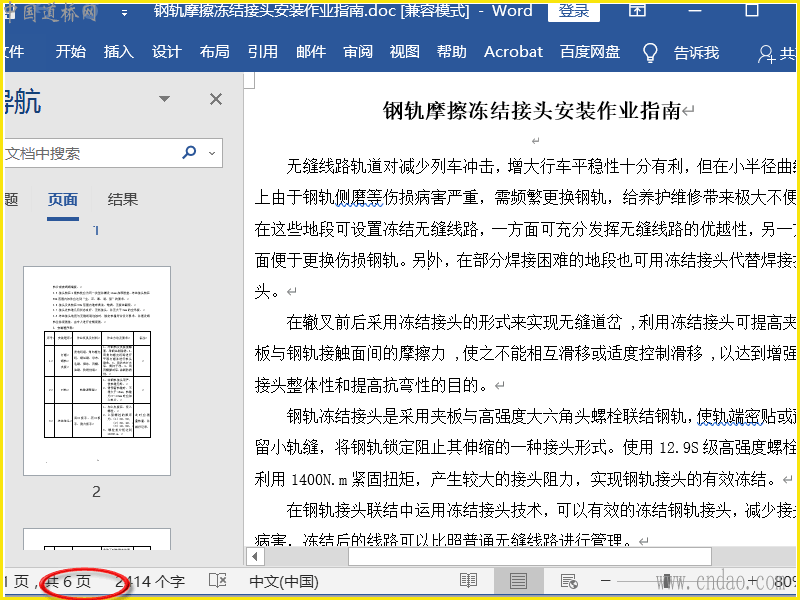Click the zoom out minus button
Viewport: 800px width, 600px height.
(x=605, y=581)
